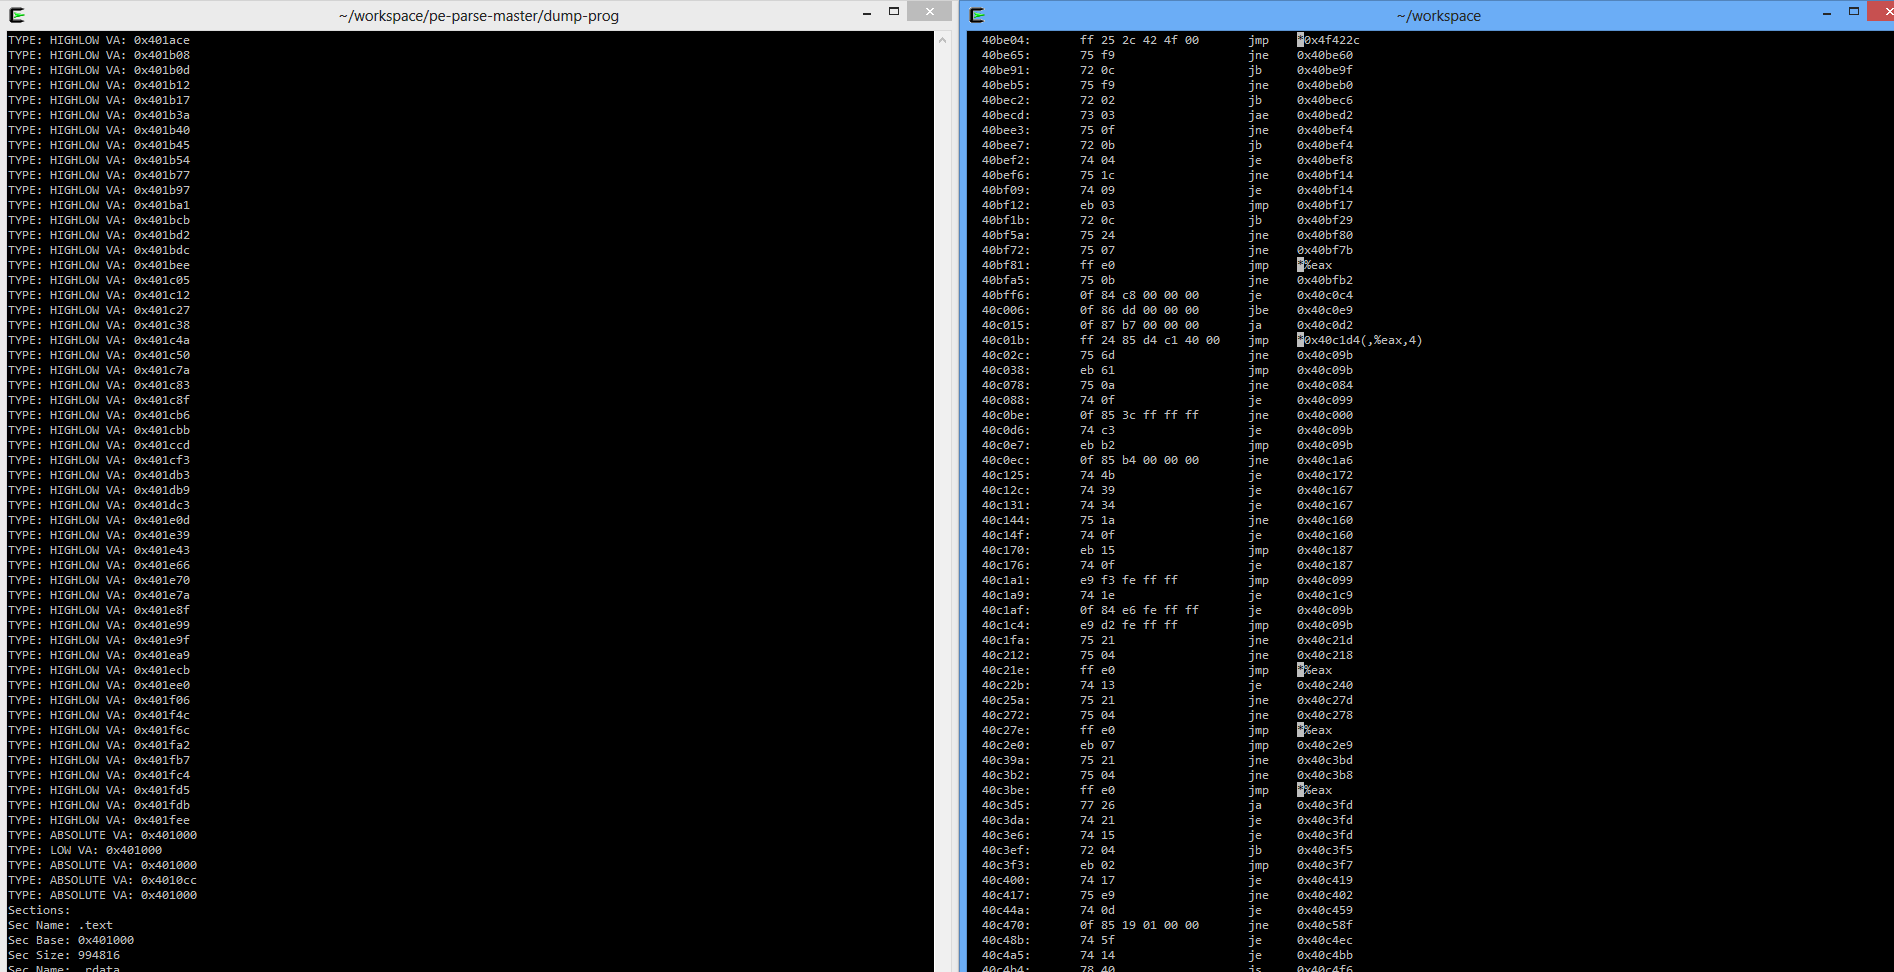This screenshot has height=972, width=1894.
Task: Click the jmp *0x40c1d4(,%eax,4) instruction
Action: 1360,340
